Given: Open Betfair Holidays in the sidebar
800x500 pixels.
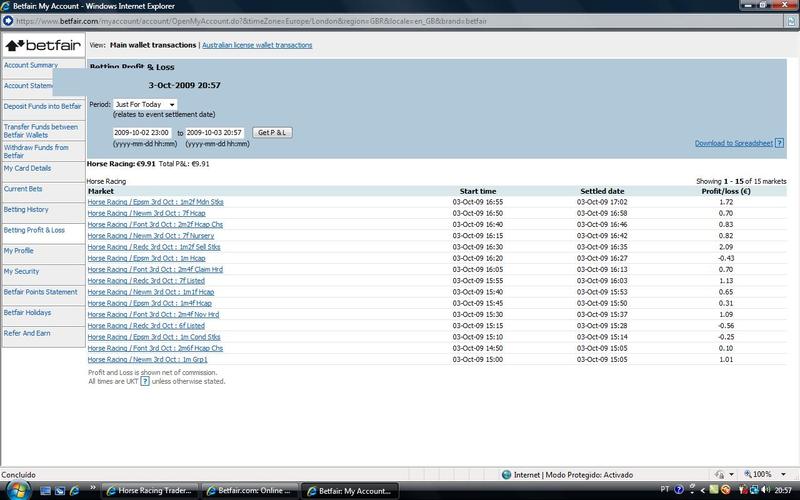Looking at the screenshot, I should click(28, 312).
